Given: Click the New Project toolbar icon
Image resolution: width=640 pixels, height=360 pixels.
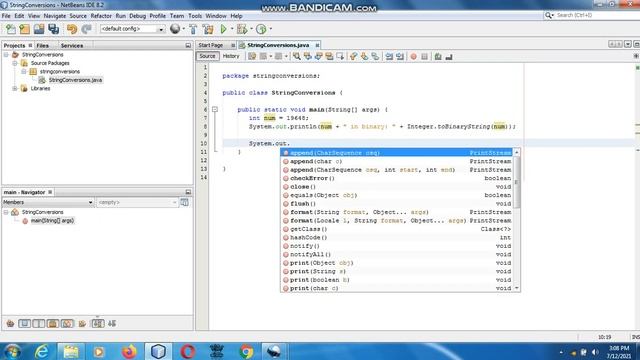Looking at the screenshot, I should [x=24, y=29].
